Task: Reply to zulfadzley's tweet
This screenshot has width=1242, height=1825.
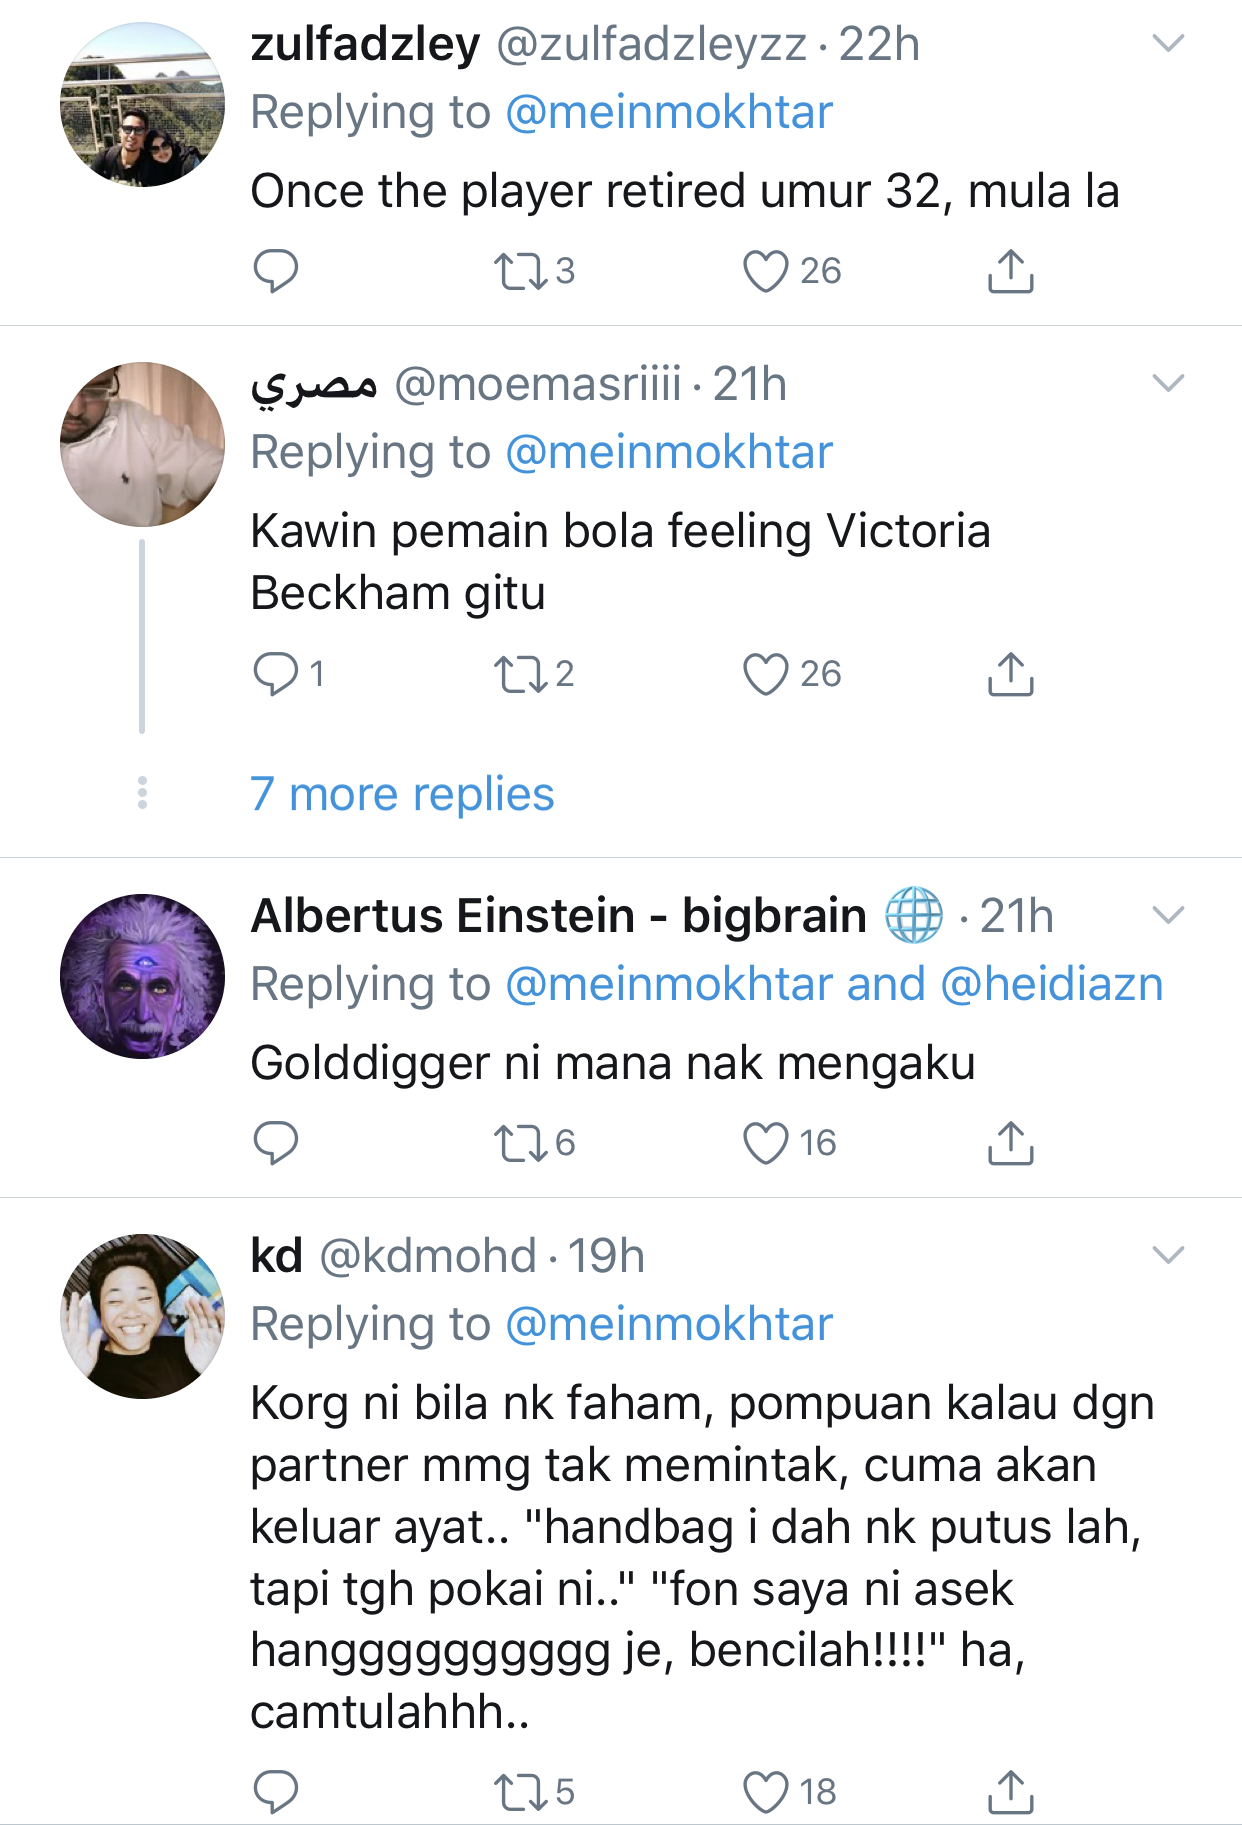Action: (275, 271)
